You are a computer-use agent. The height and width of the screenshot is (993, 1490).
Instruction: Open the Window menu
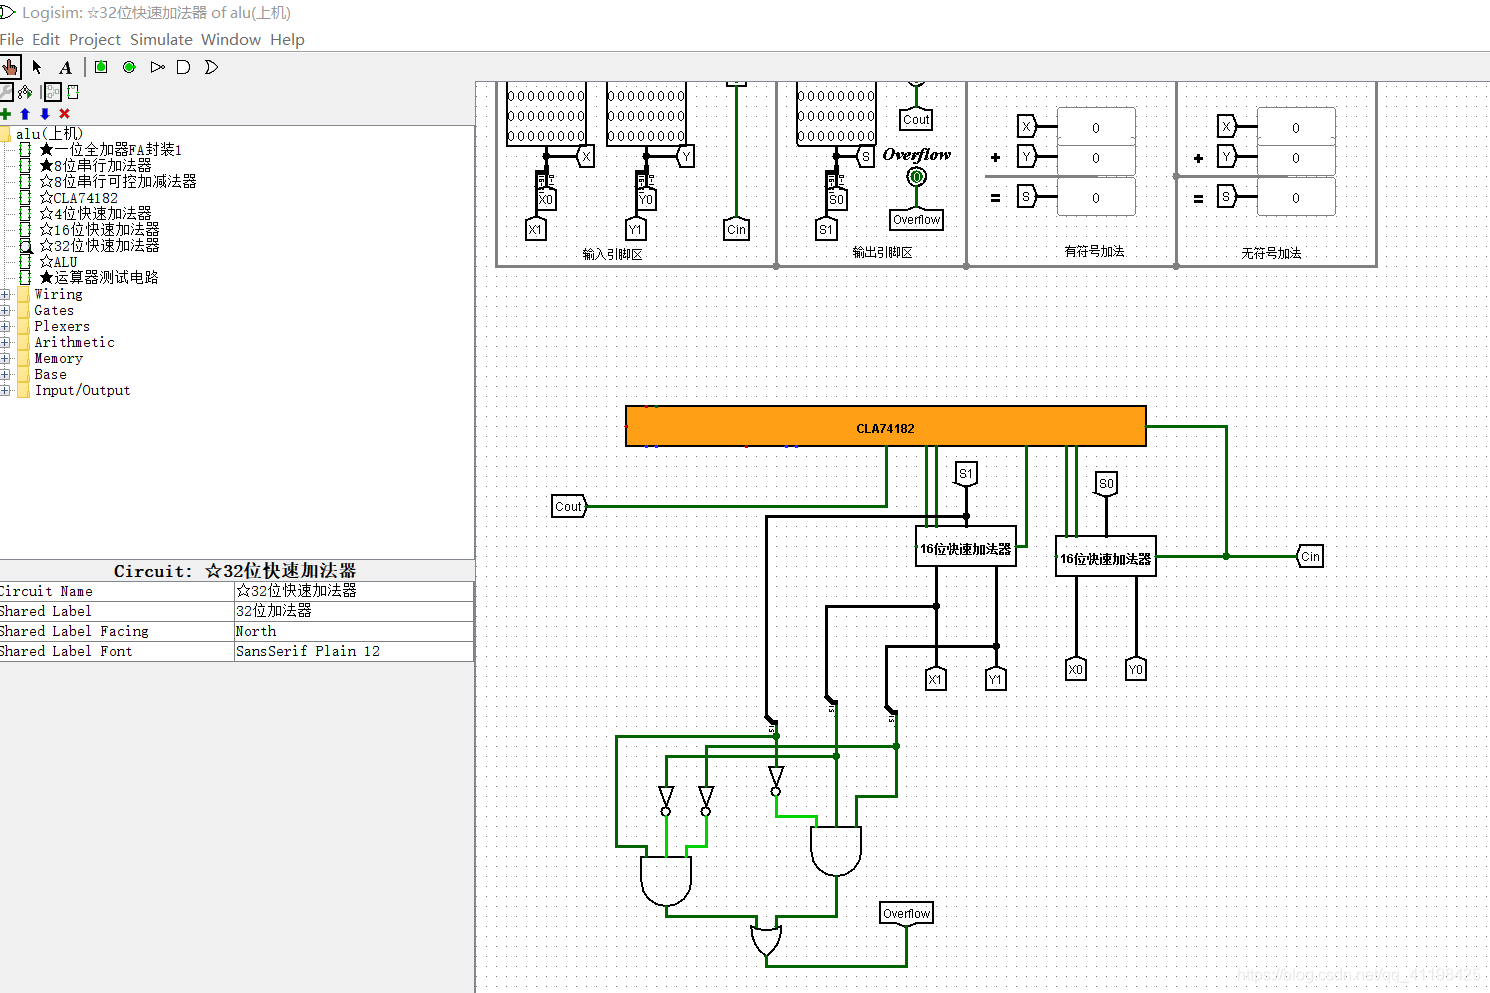point(231,40)
